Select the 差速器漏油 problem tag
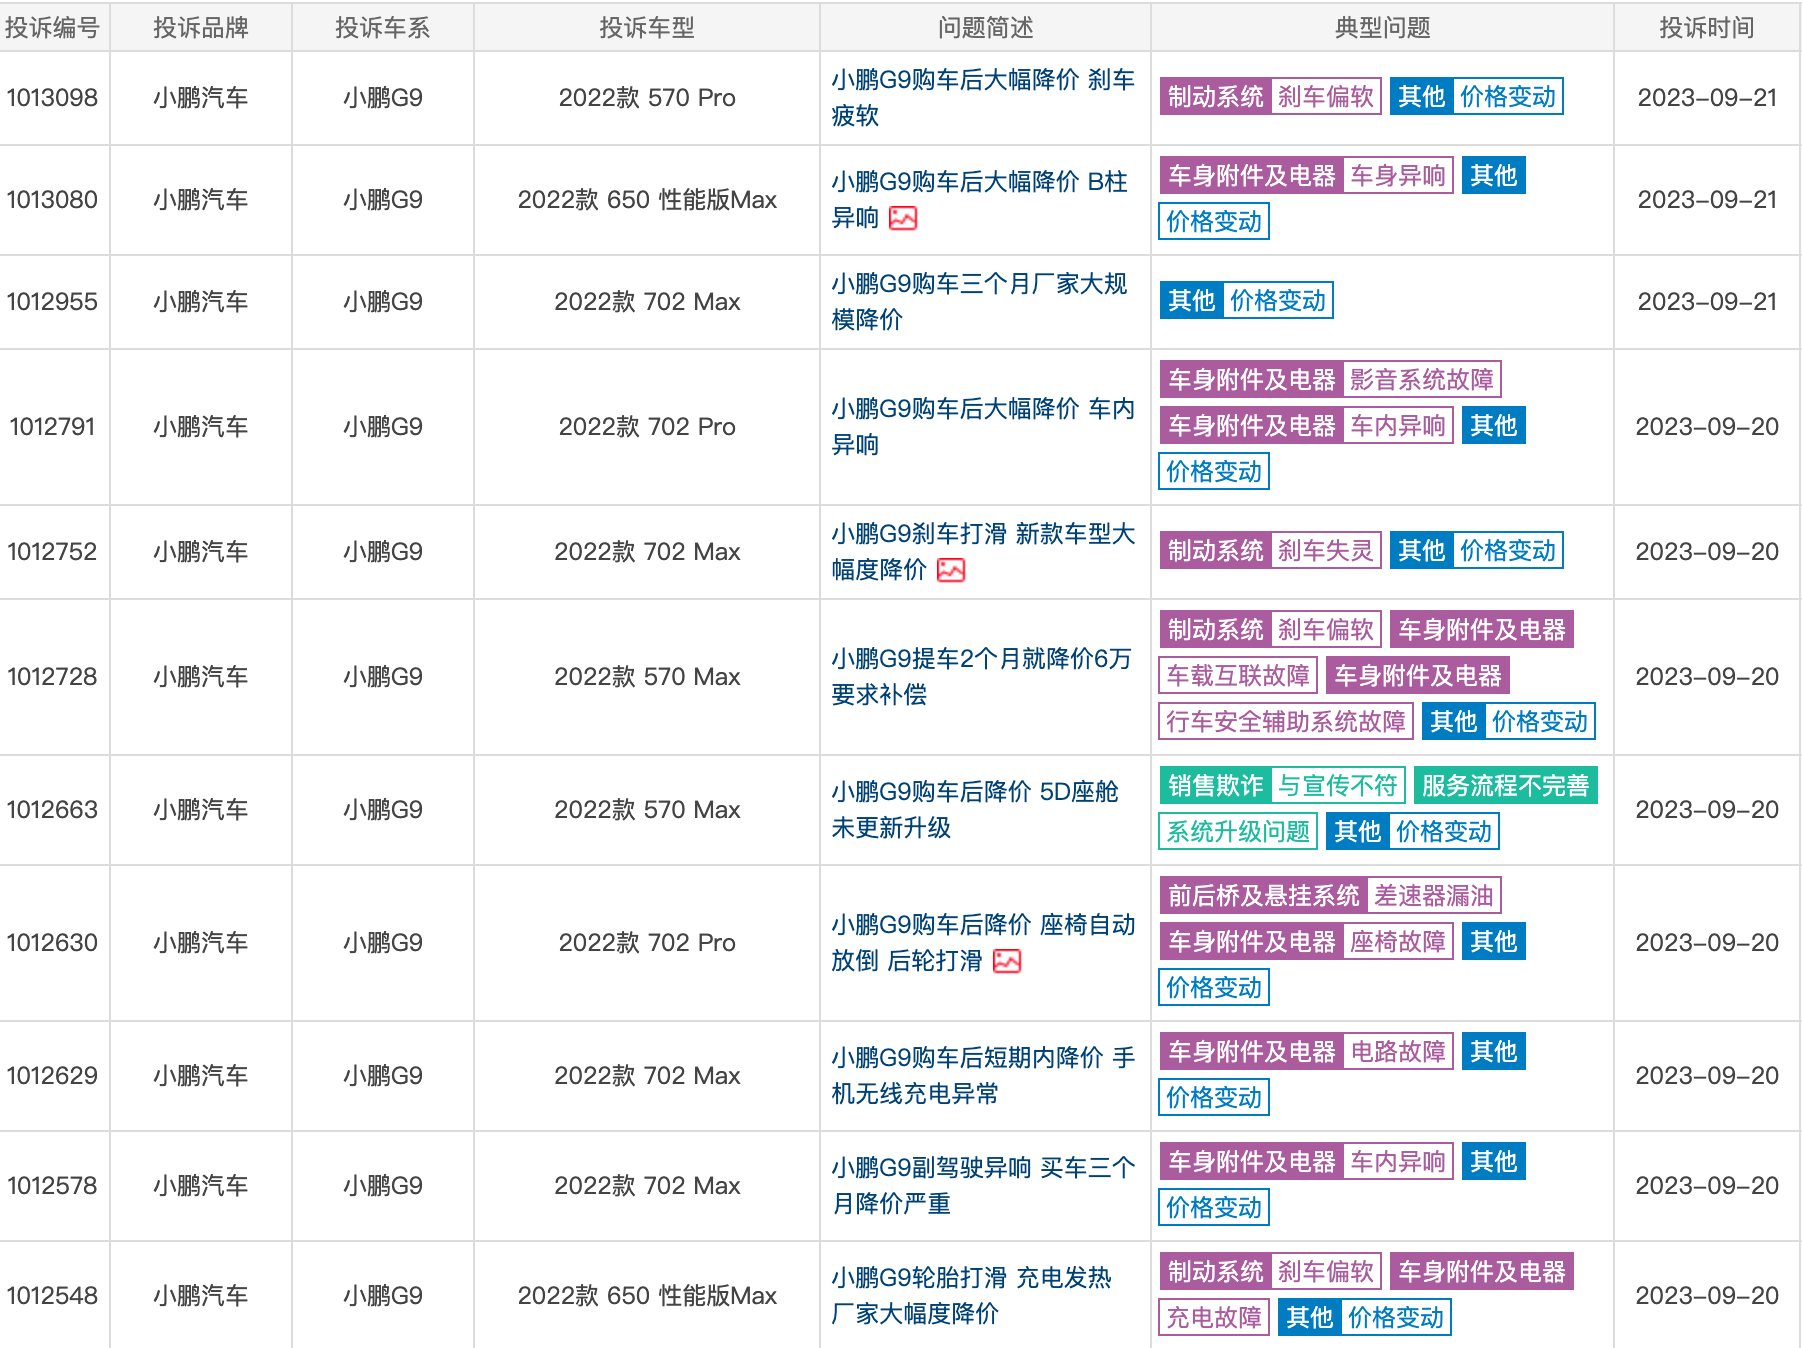The height and width of the screenshot is (1348, 1802). click(x=1433, y=896)
